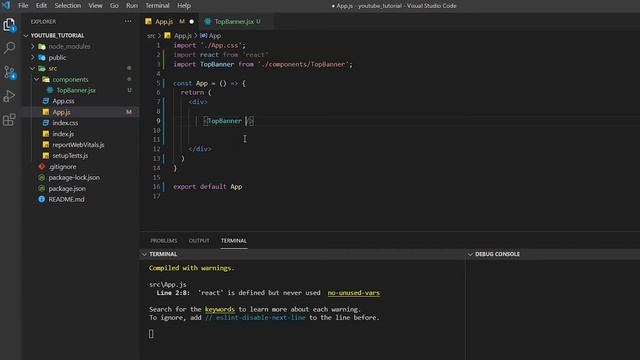
Task: Click the public folder icon
Action: pos(42,58)
